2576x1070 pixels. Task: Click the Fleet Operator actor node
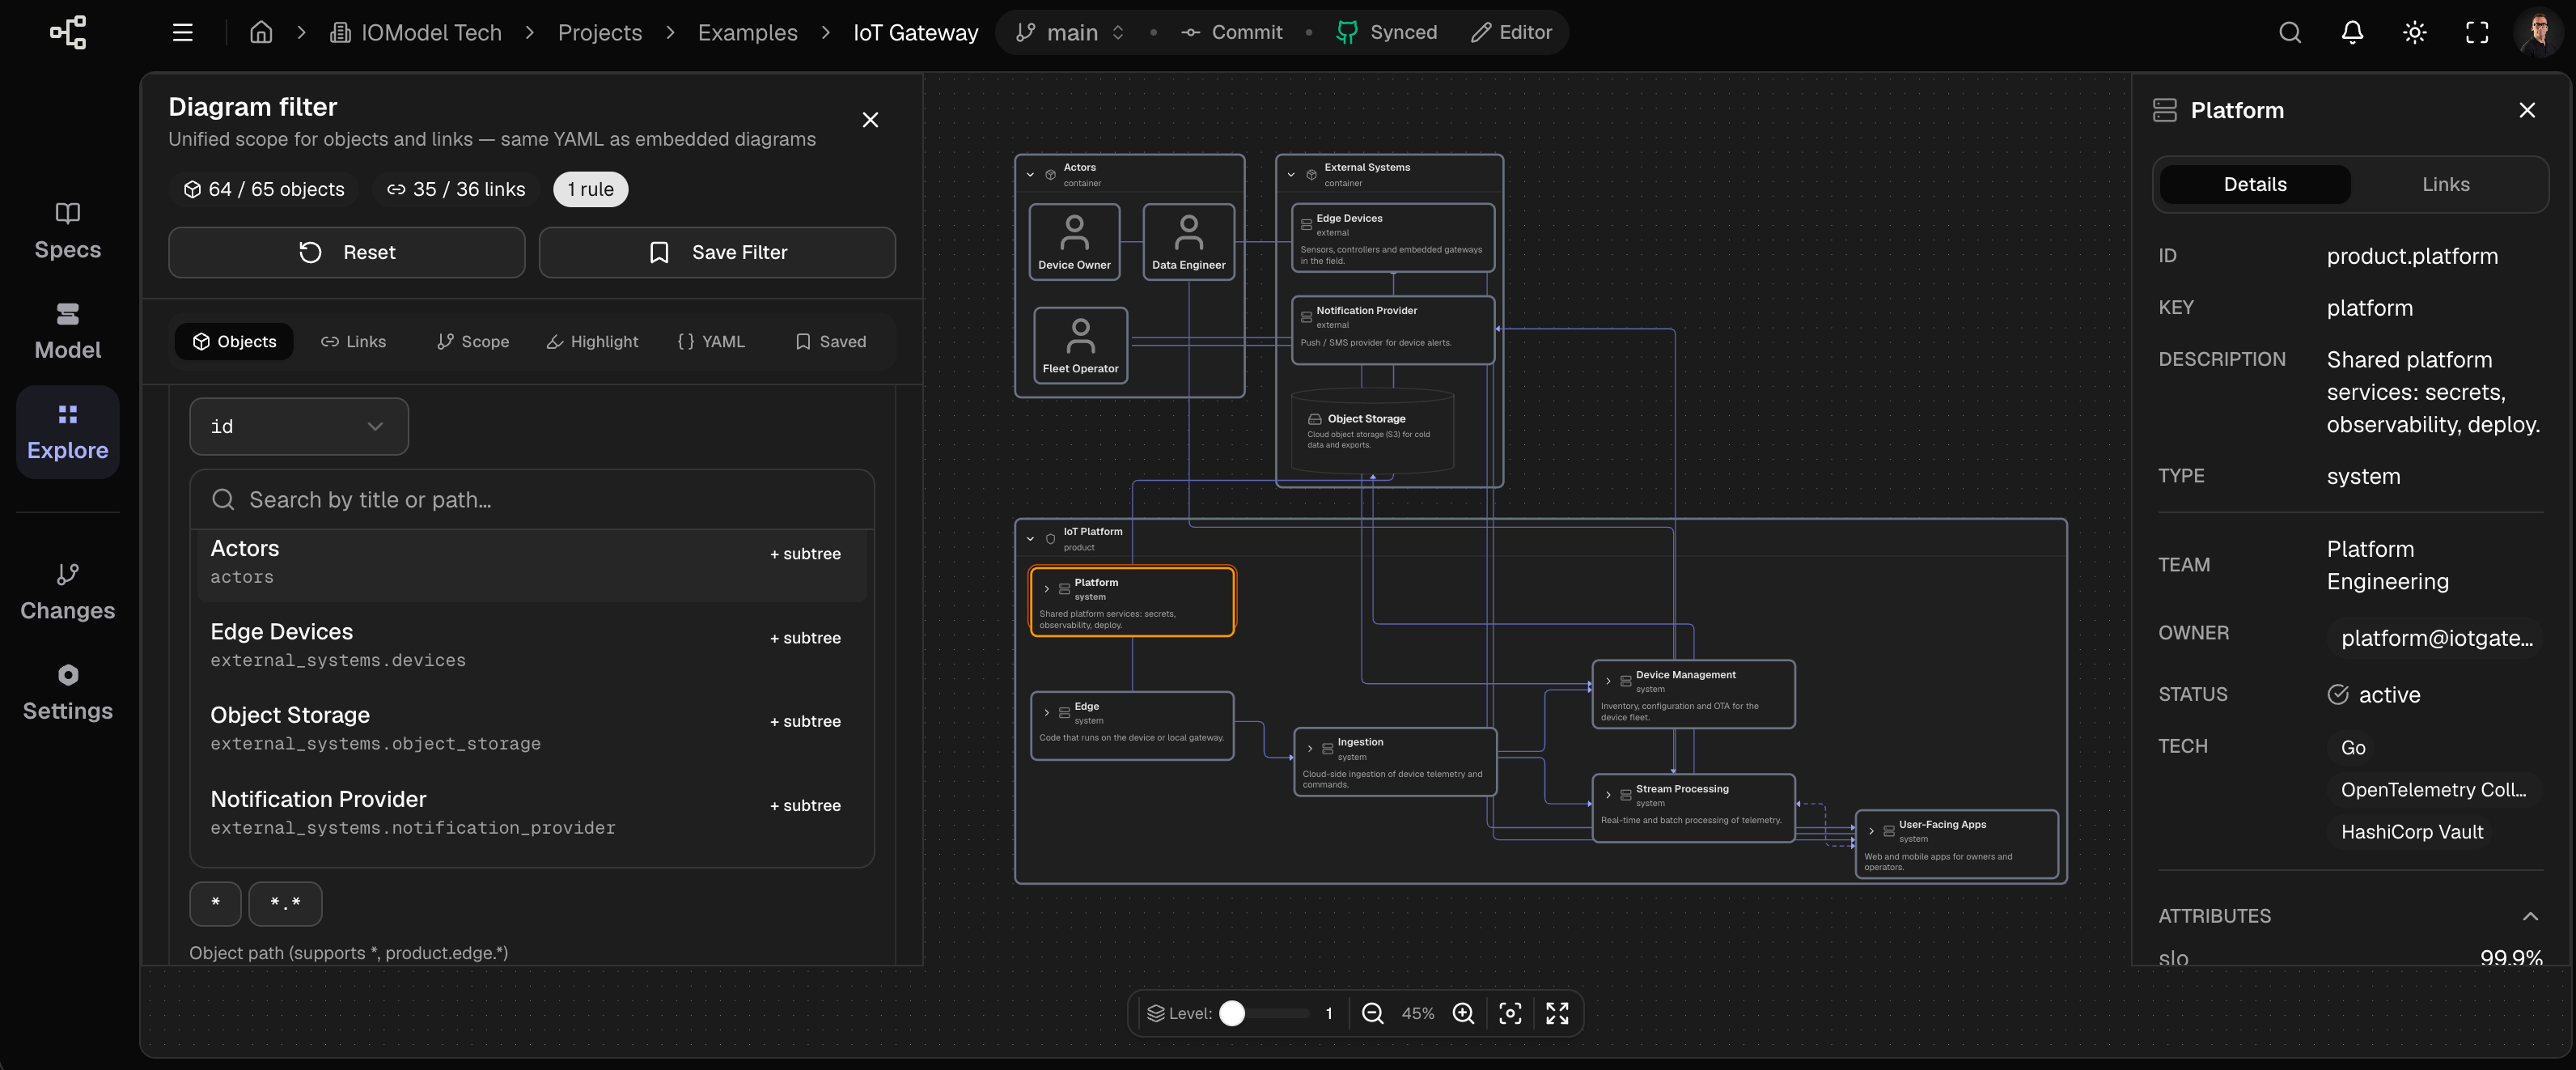pyautogui.click(x=1080, y=345)
